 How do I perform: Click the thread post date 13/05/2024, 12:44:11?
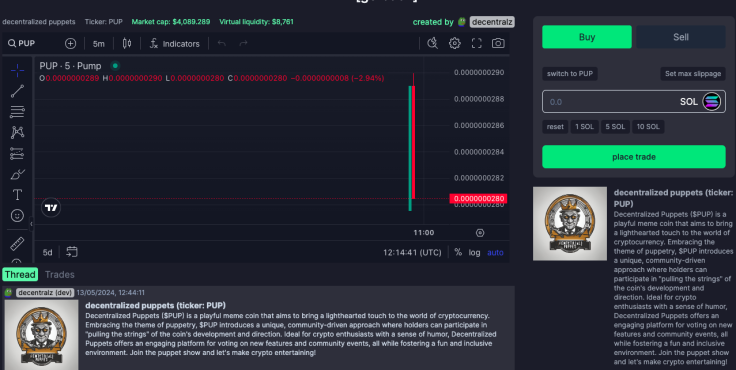(x=110, y=293)
